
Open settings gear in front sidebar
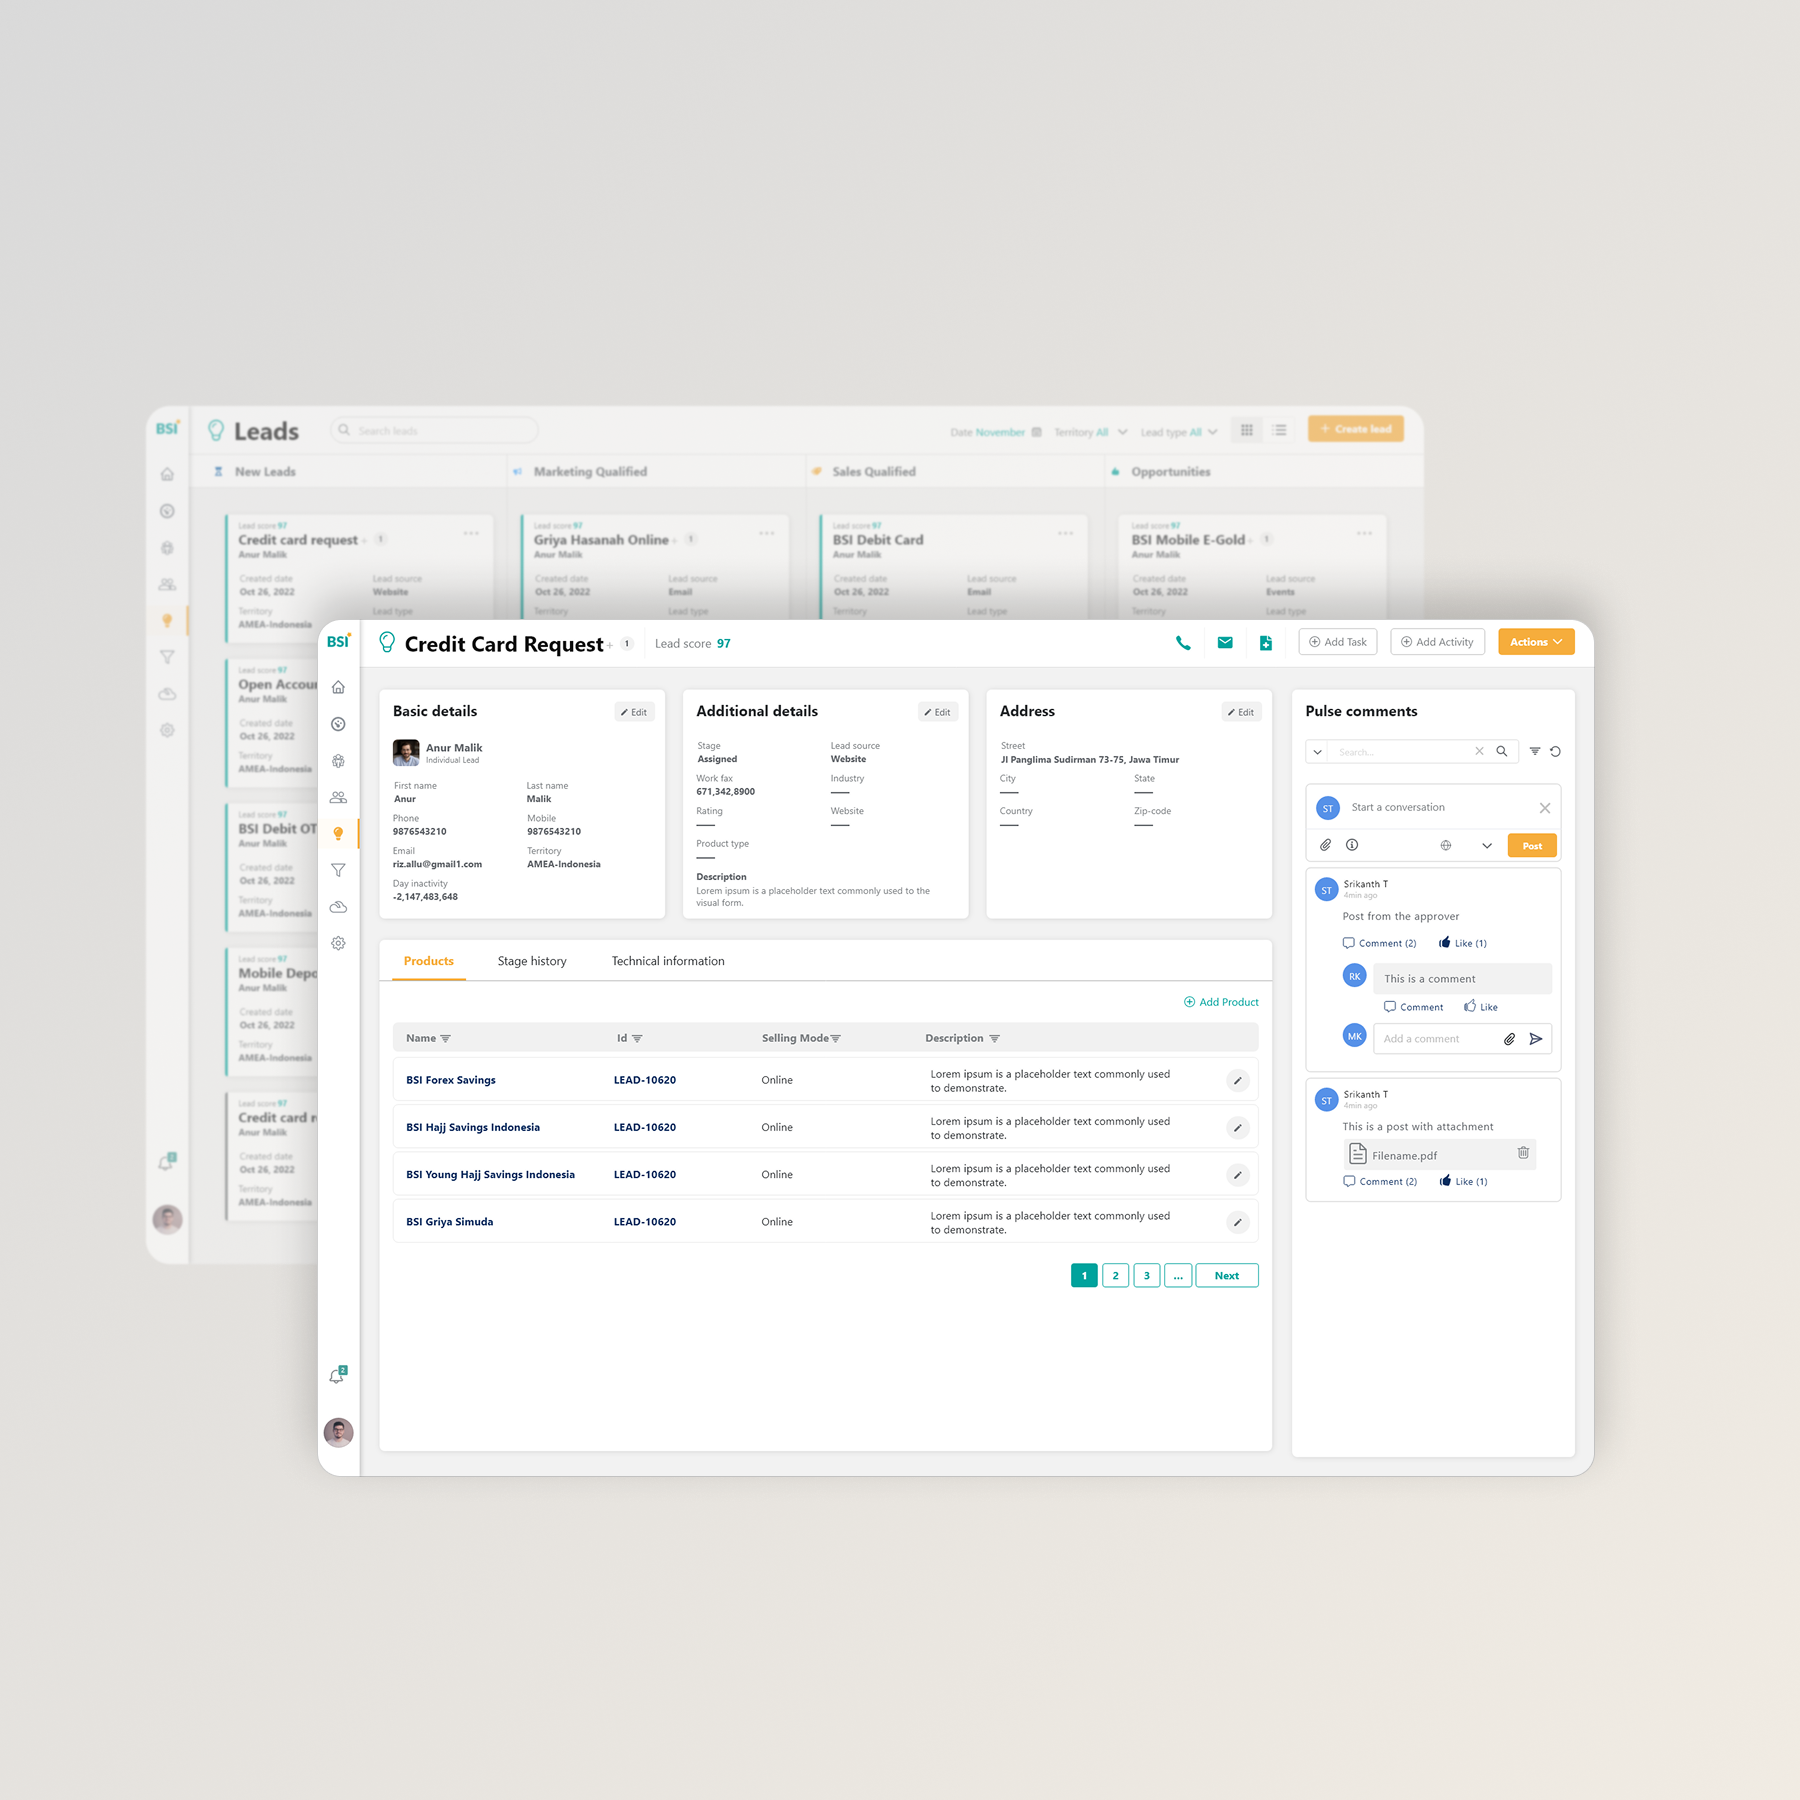click(338, 943)
